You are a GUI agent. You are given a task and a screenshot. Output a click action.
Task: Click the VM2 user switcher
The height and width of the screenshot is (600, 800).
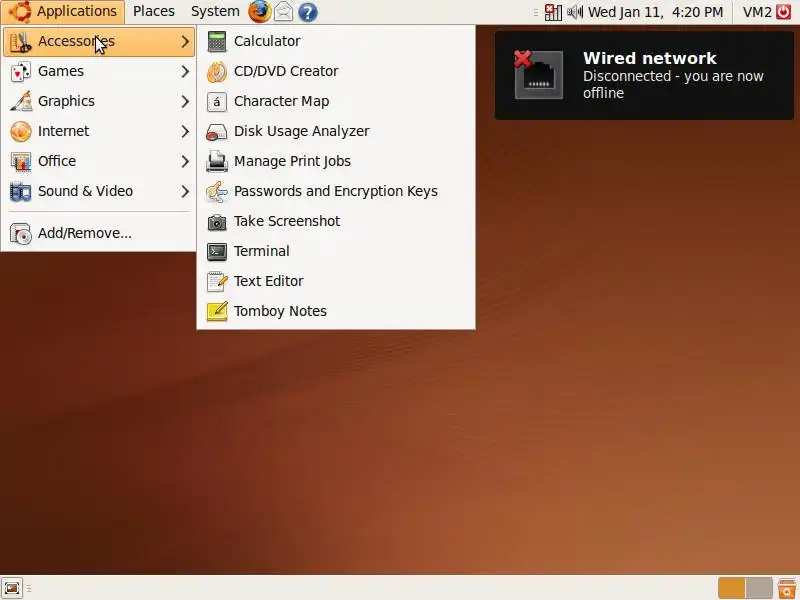(x=757, y=12)
